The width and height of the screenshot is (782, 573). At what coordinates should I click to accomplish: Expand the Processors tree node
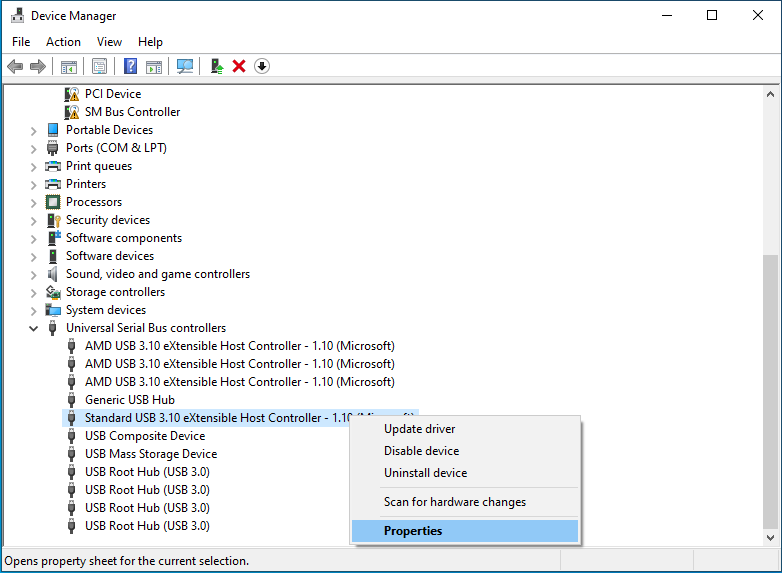coord(34,202)
